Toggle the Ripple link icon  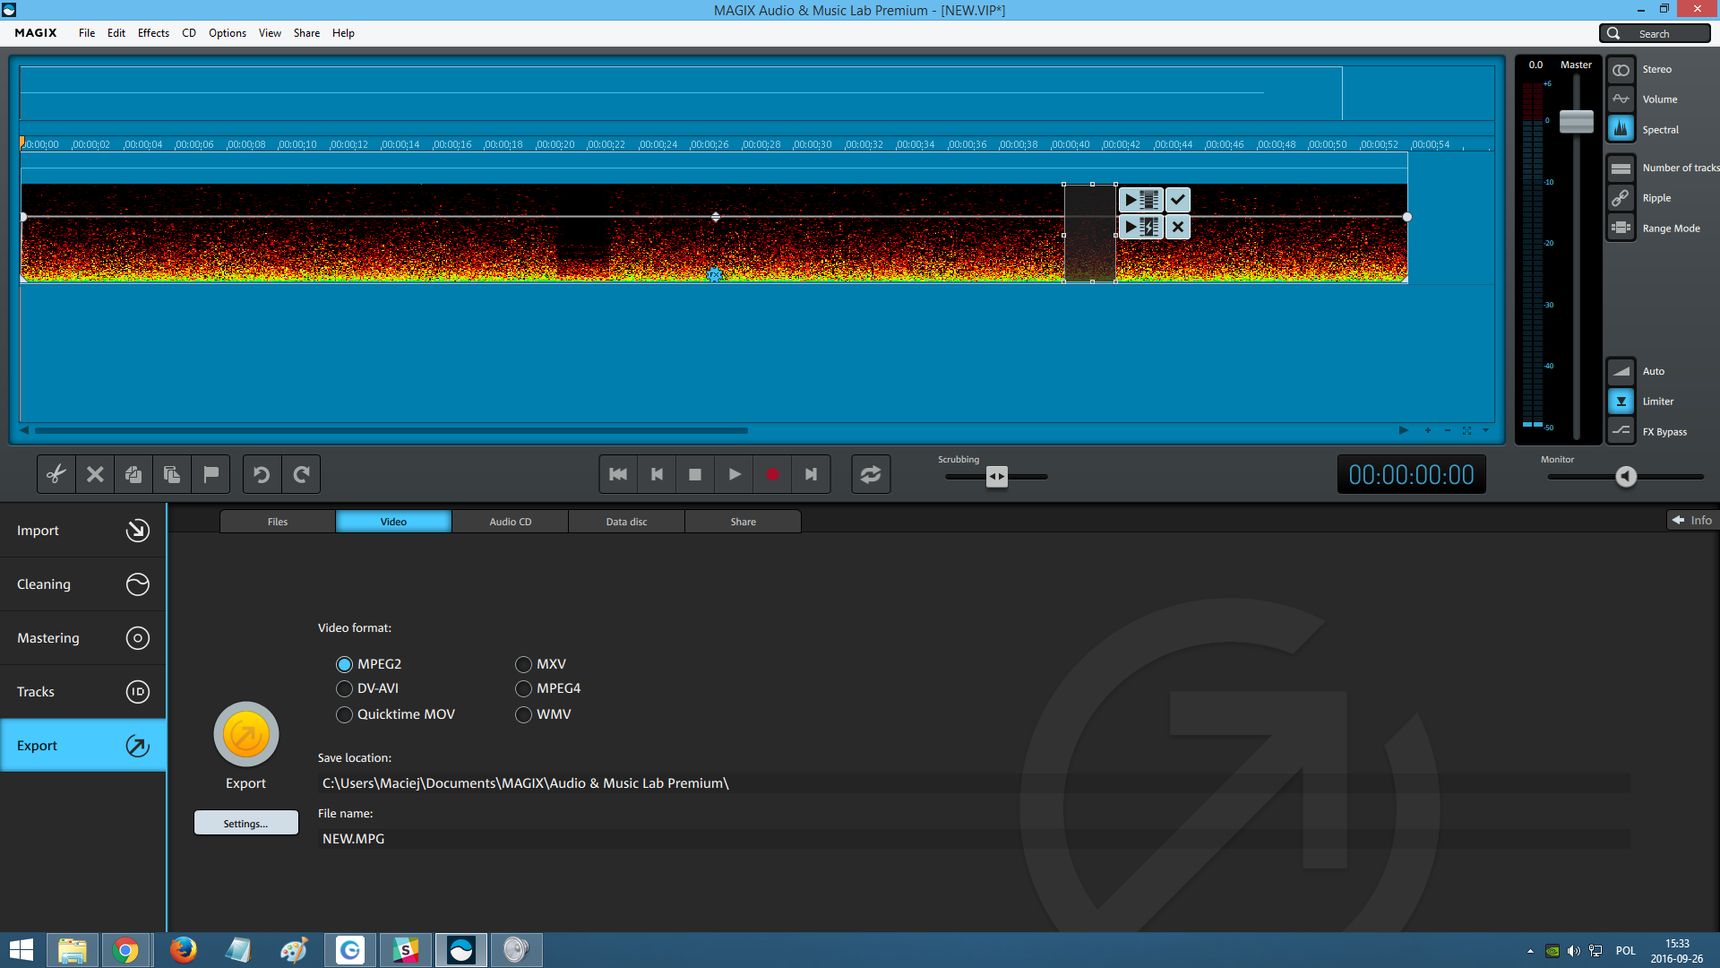tap(1621, 198)
